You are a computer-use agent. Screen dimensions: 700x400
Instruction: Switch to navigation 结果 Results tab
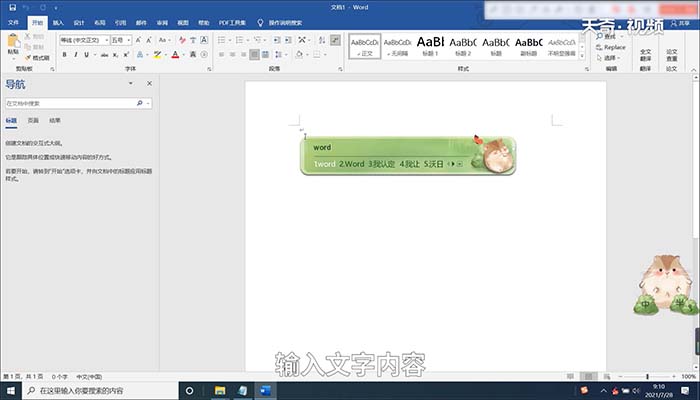[x=54, y=121]
